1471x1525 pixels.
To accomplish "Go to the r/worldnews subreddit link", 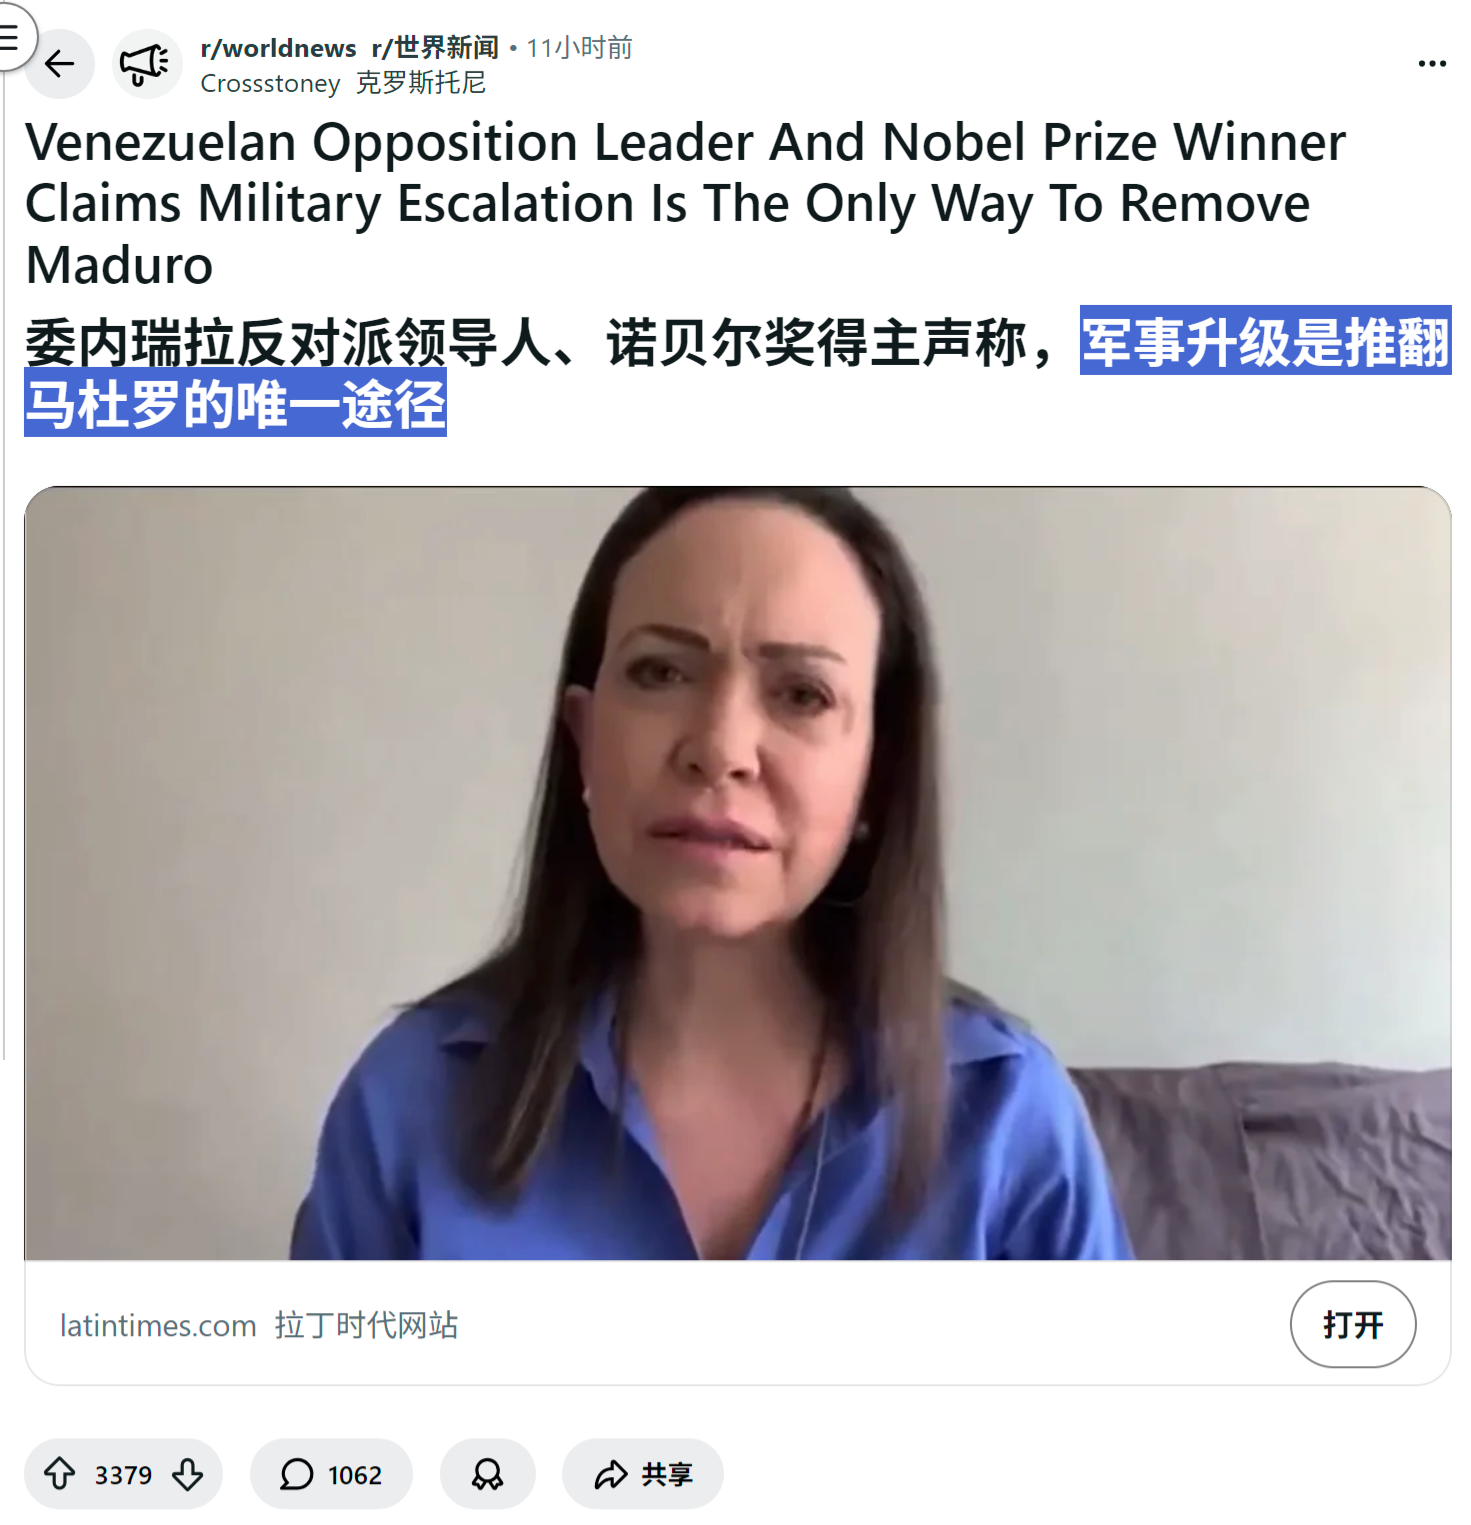I will pyautogui.click(x=278, y=48).
